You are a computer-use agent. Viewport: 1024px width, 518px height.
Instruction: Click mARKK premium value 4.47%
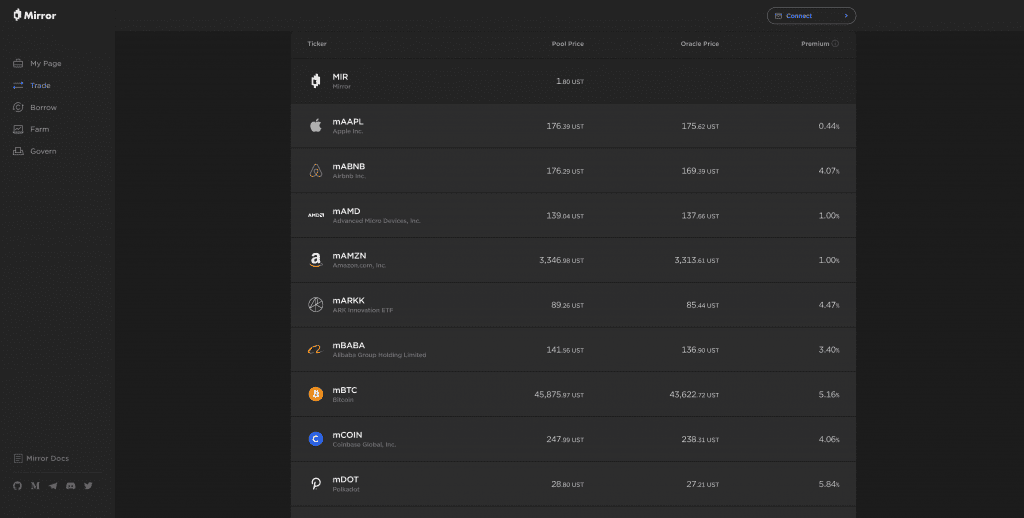coord(829,305)
